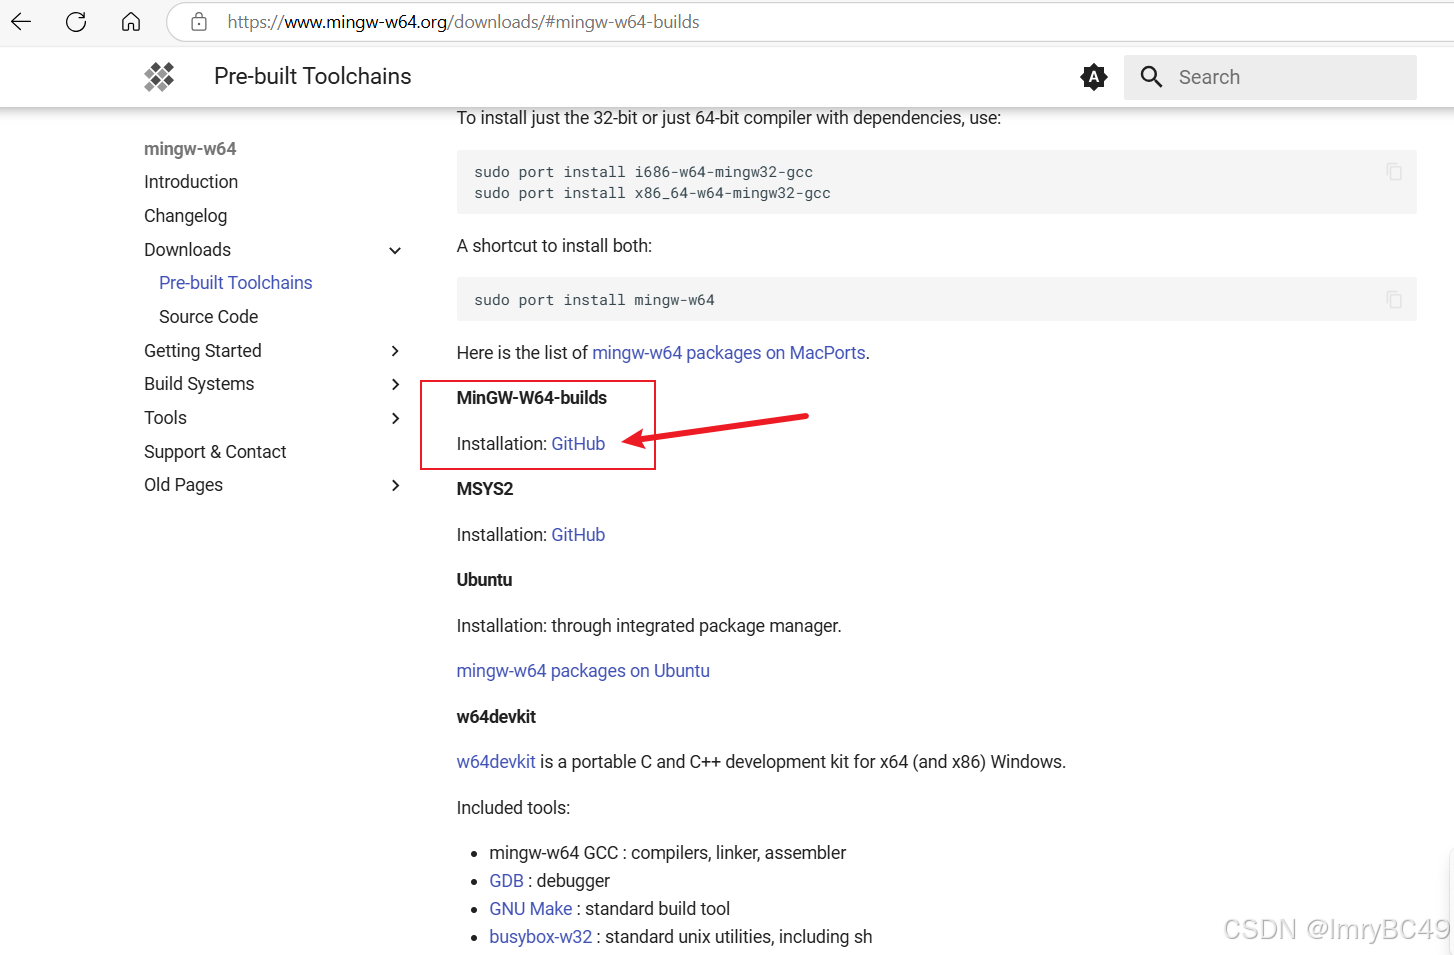Open the Introduction page in sidebar
The height and width of the screenshot is (955, 1454).
(x=191, y=182)
